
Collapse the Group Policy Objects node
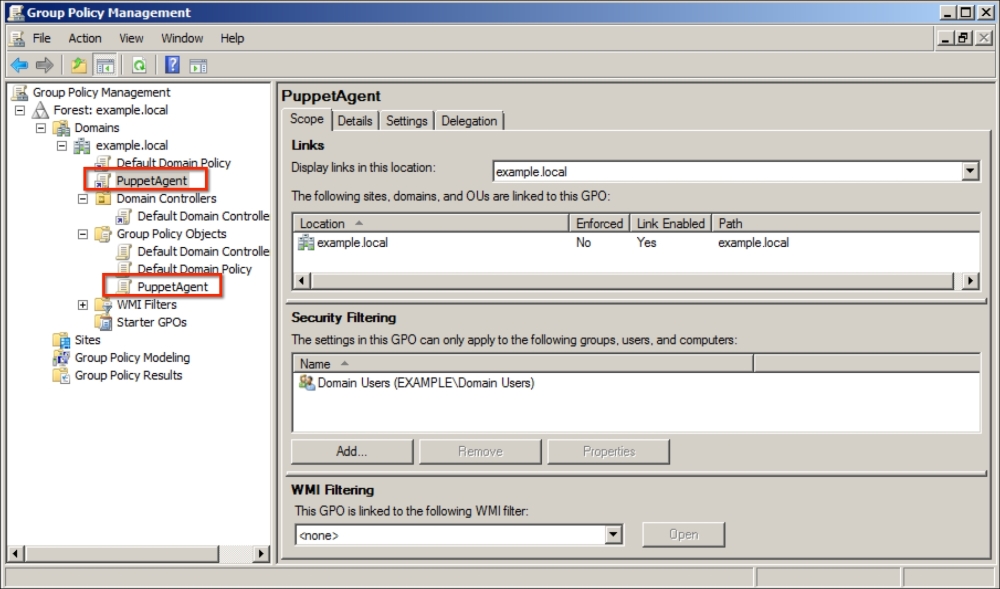pos(83,234)
